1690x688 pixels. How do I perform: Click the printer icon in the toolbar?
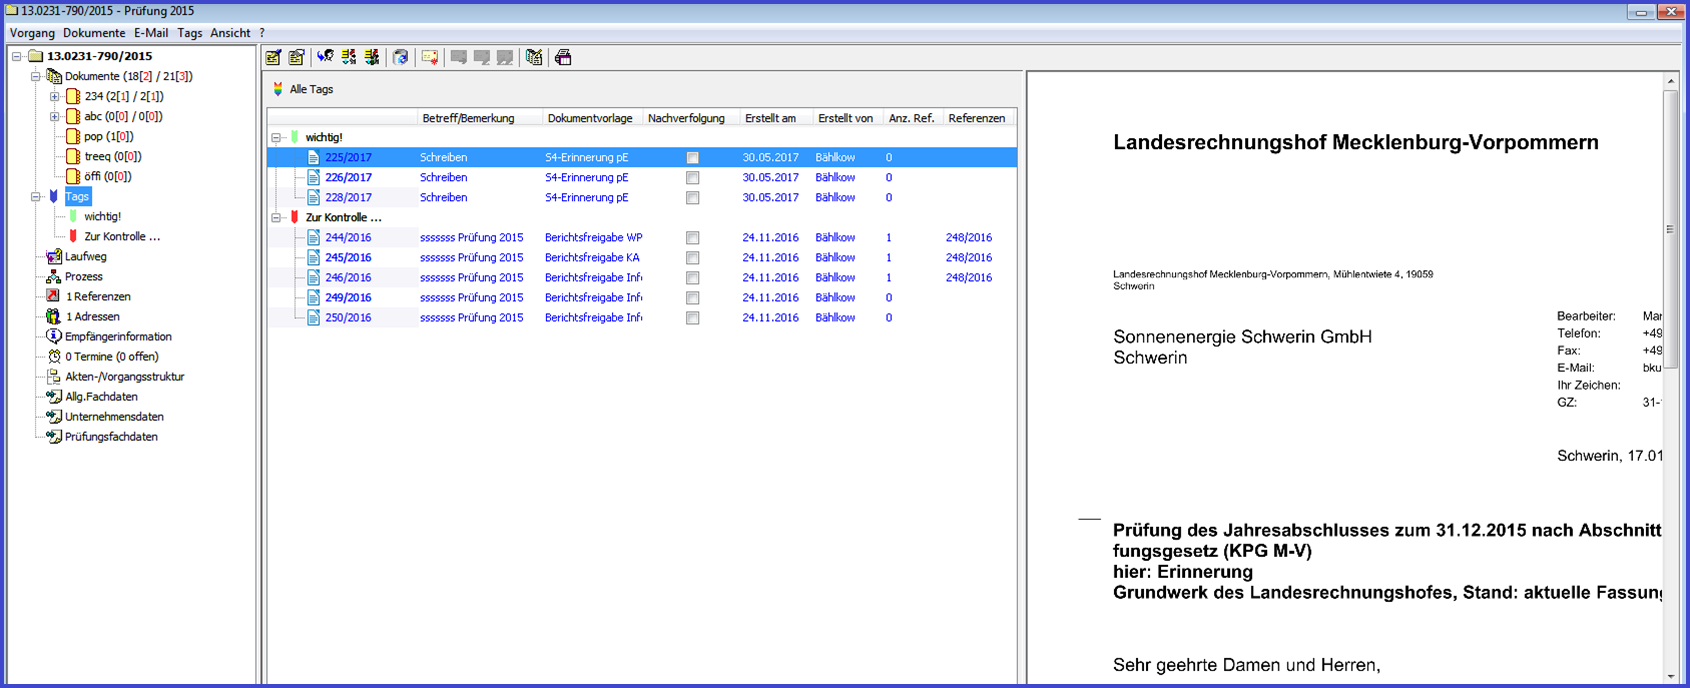coord(563,57)
